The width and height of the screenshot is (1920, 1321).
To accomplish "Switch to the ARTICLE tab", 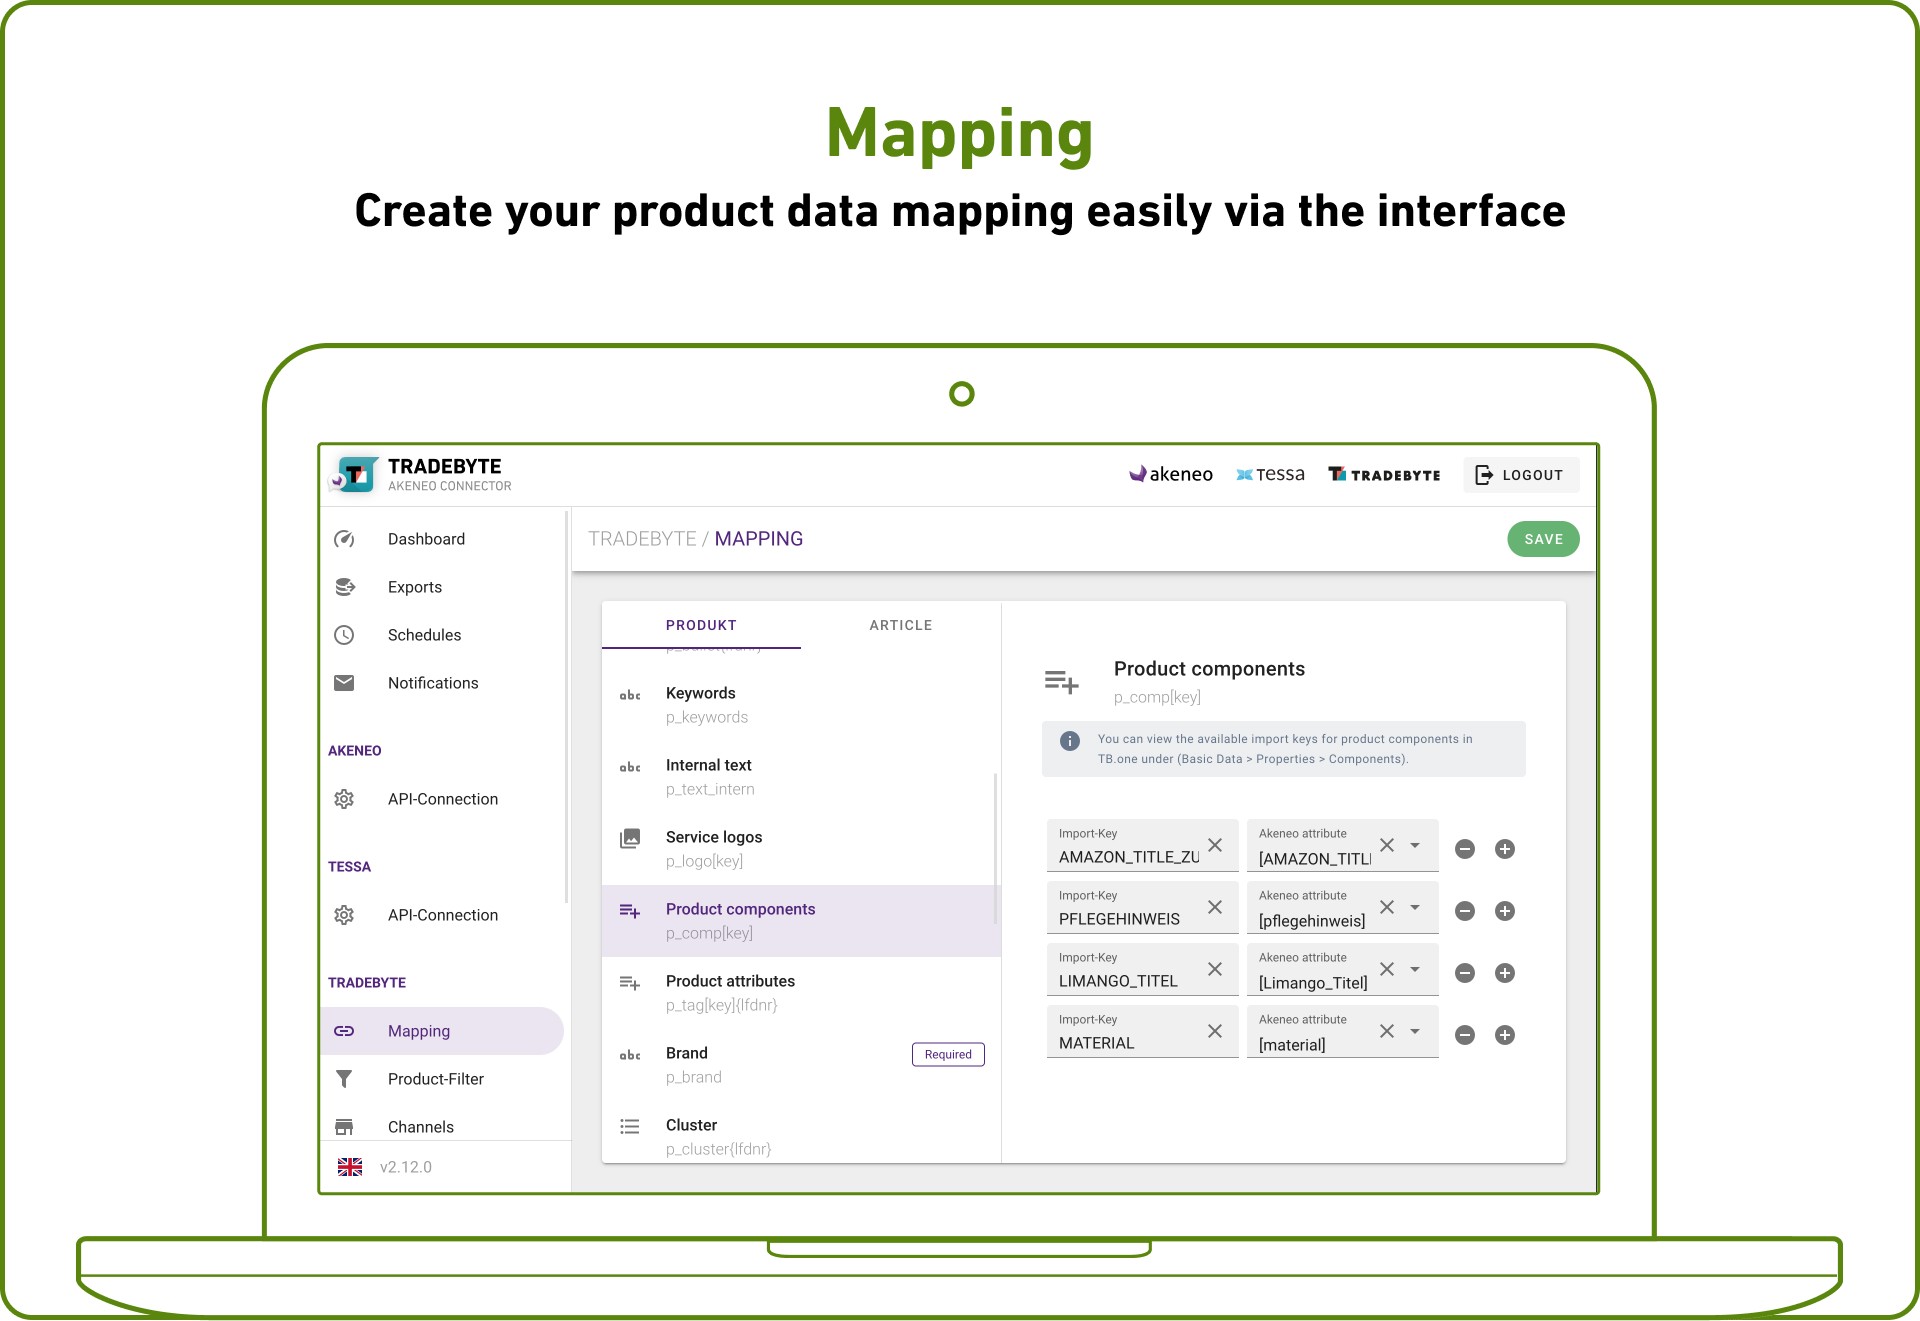I will (x=900, y=625).
